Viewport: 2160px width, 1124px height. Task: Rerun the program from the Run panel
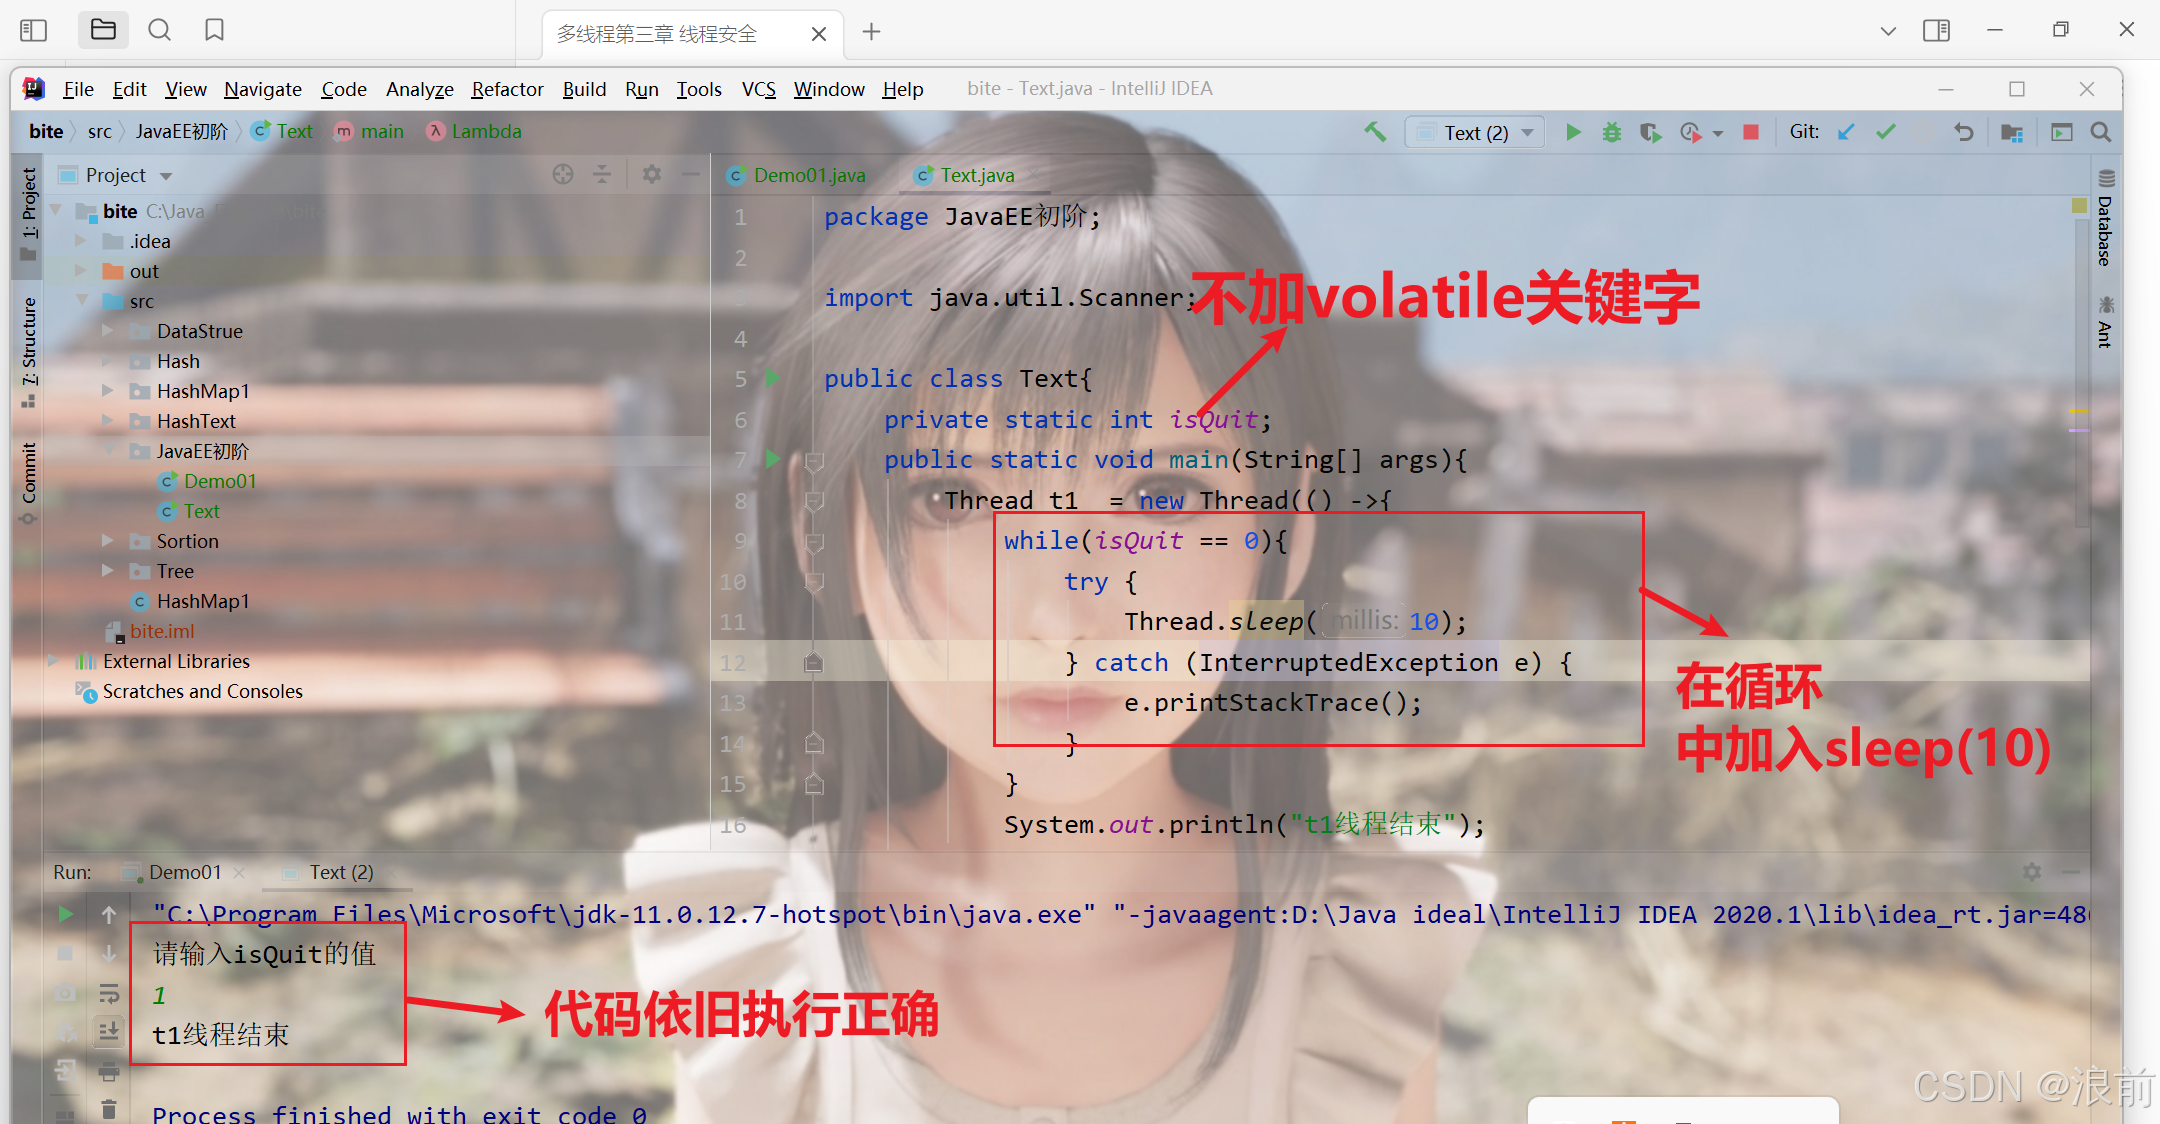(x=65, y=913)
